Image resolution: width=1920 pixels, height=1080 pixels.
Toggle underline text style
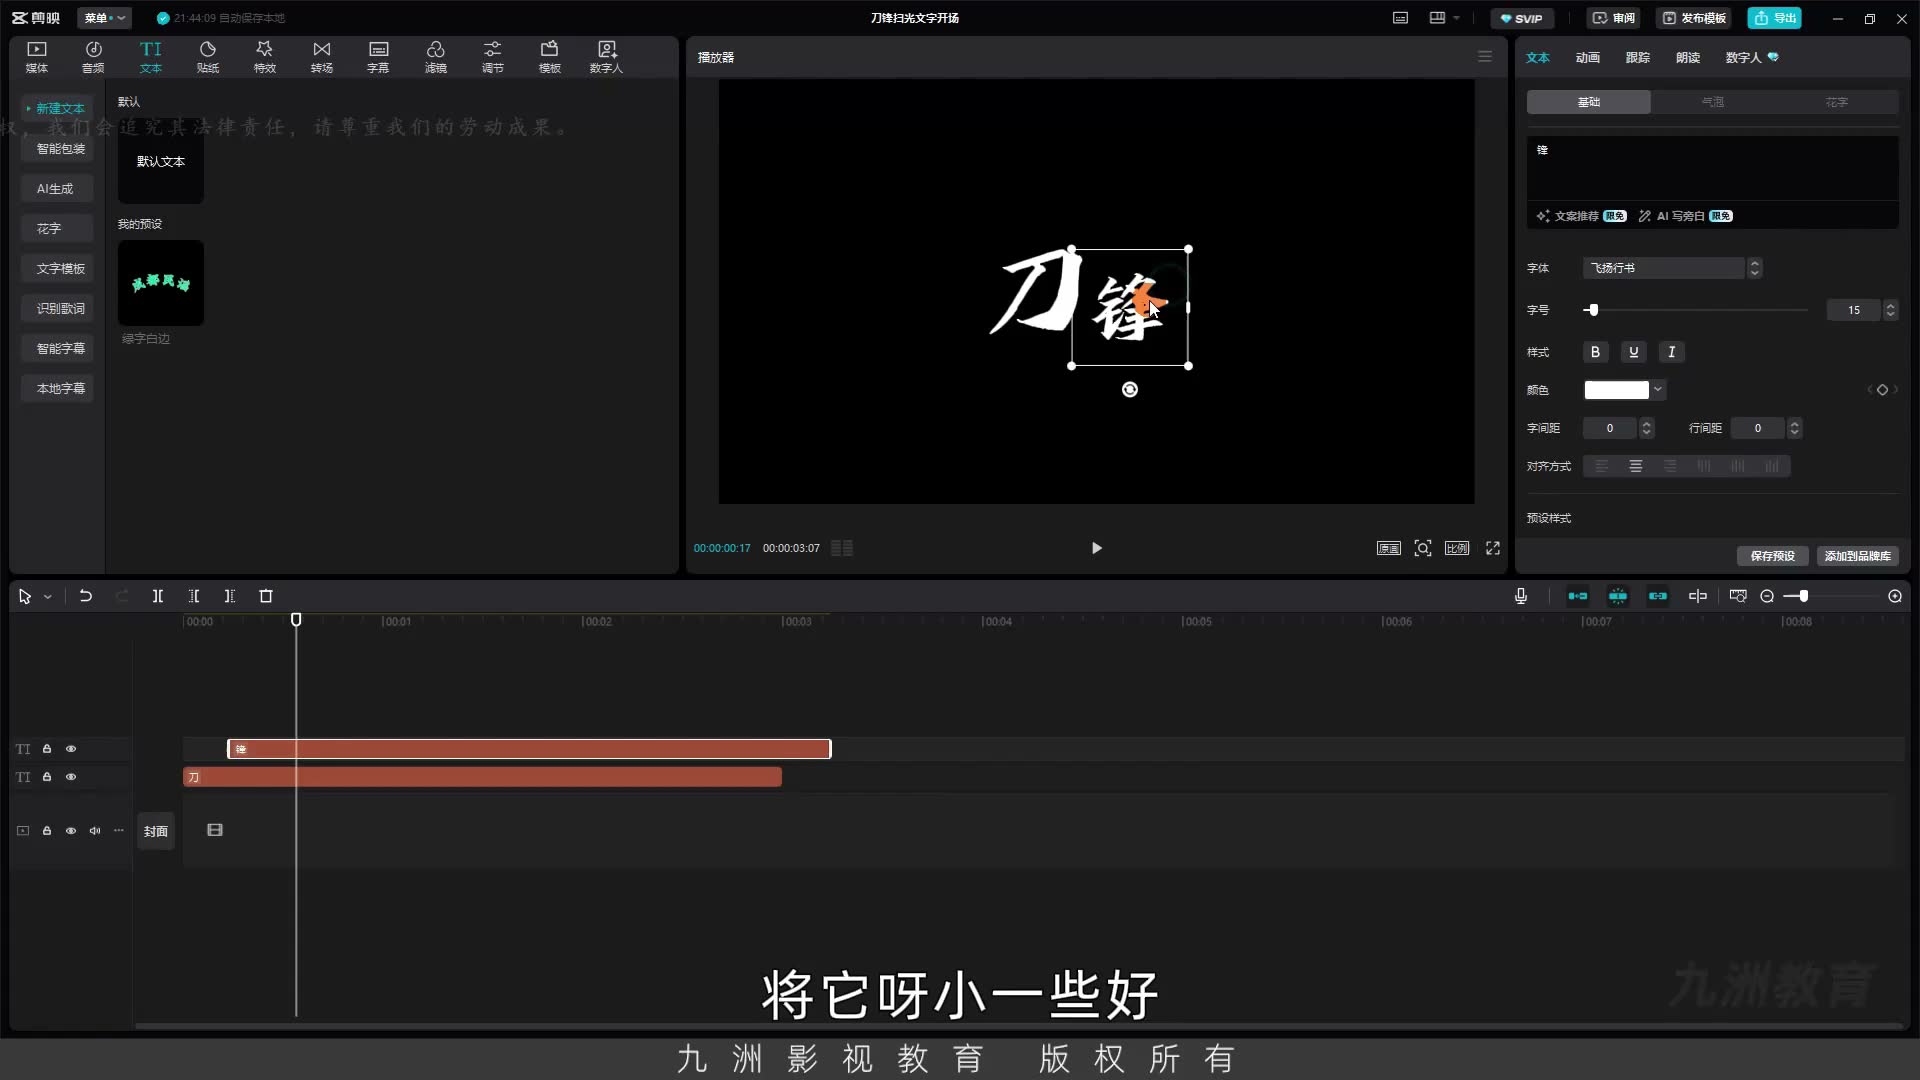tap(1634, 352)
